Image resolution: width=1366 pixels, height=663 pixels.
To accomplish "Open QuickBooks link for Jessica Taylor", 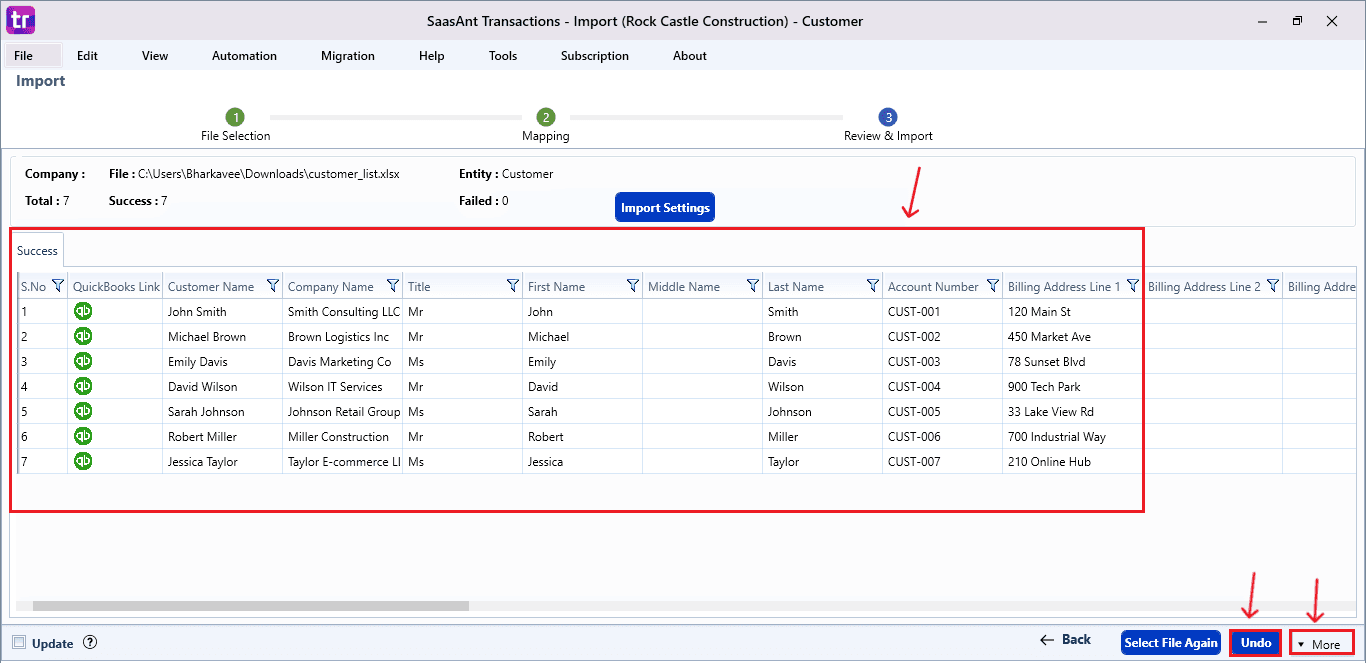I will click(83, 461).
